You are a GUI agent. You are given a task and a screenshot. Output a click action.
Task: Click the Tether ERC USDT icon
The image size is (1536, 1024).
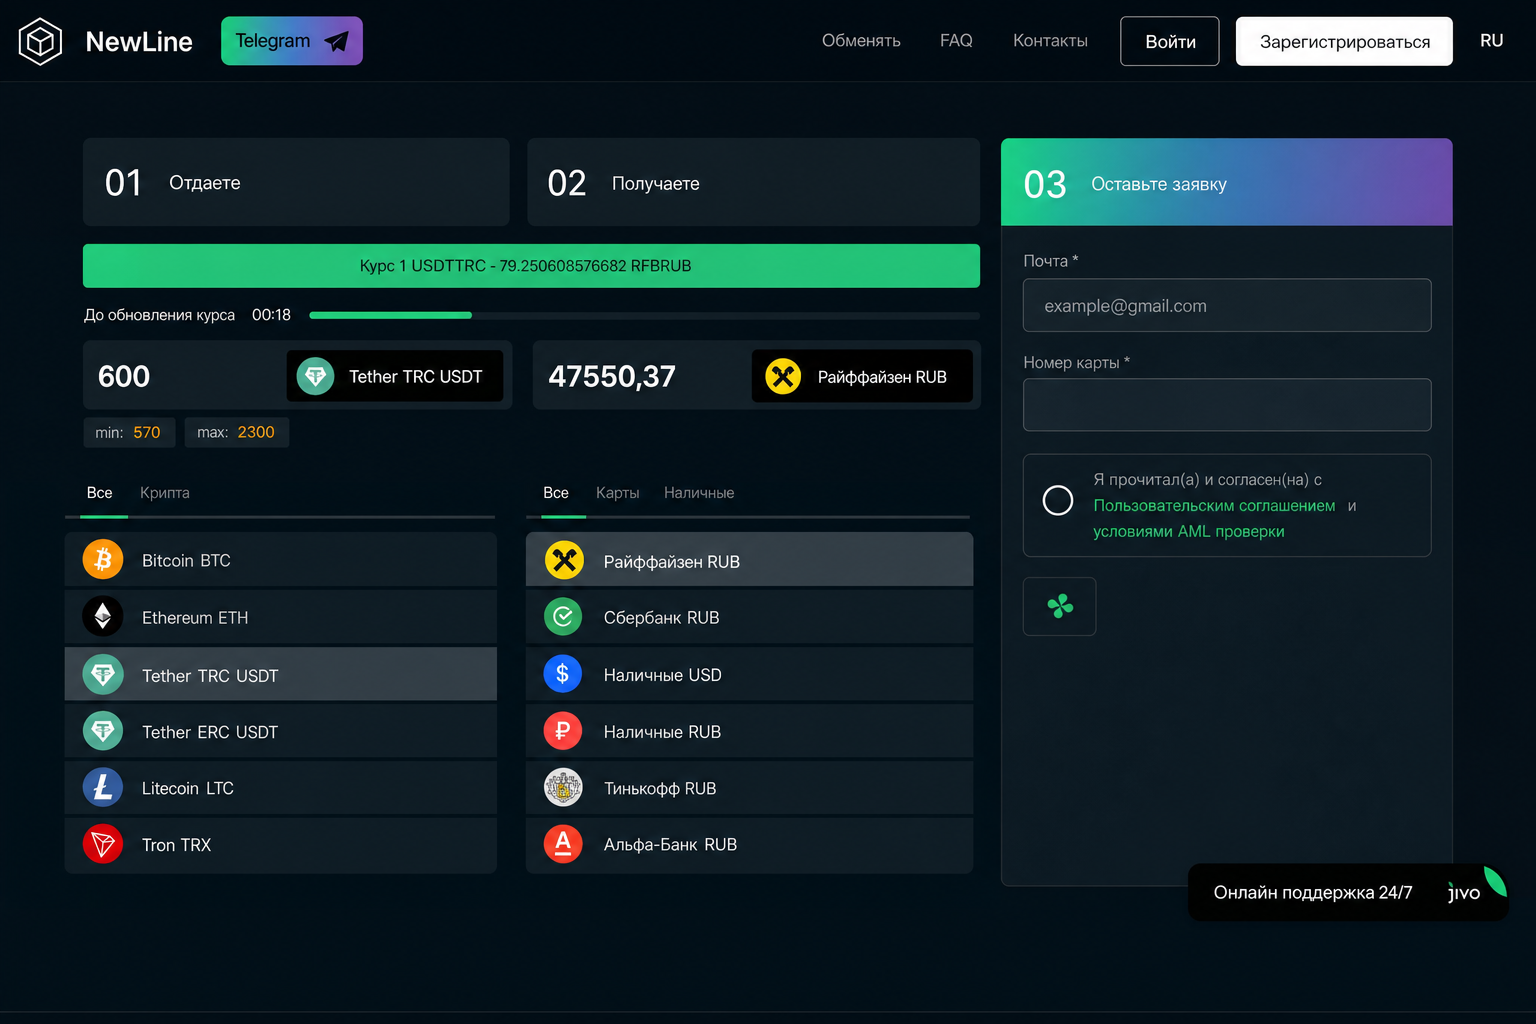coord(103,731)
